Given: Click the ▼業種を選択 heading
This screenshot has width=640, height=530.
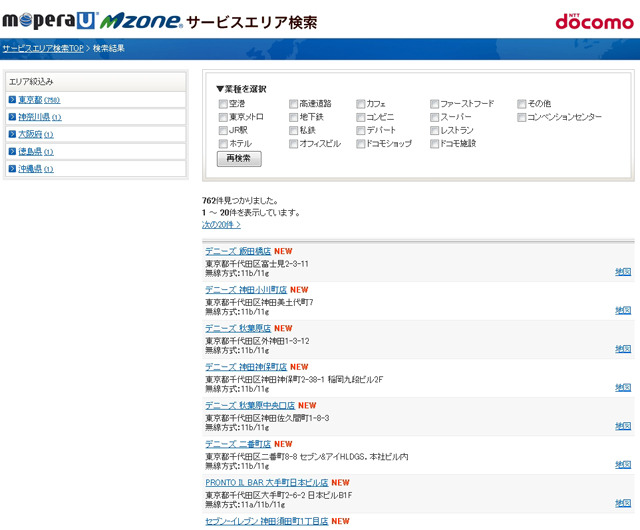Looking at the screenshot, I should [x=241, y=89].
